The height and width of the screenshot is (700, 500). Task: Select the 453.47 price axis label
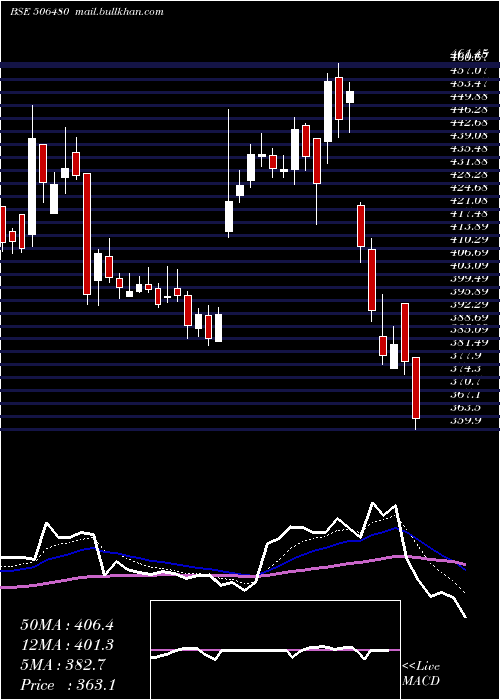click(x=468, y=83)
